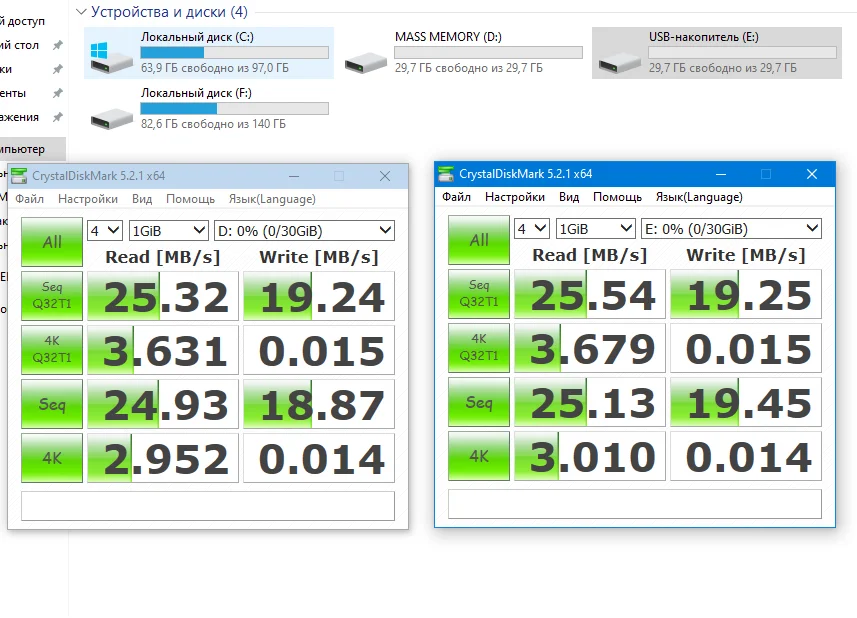Click Seq write value 19.45

(x=746, y=402)
